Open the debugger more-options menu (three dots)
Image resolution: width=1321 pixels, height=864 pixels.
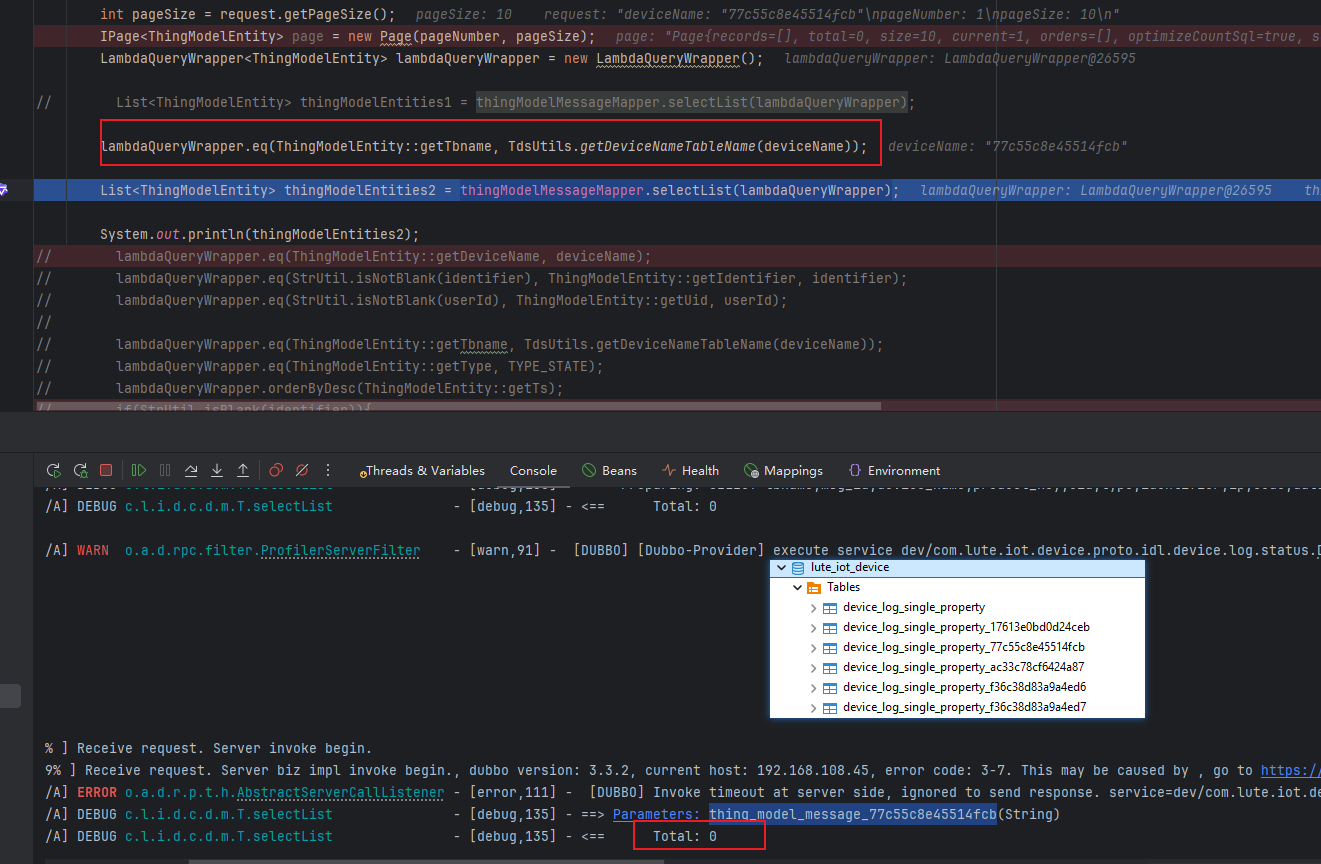coord(328,470)
